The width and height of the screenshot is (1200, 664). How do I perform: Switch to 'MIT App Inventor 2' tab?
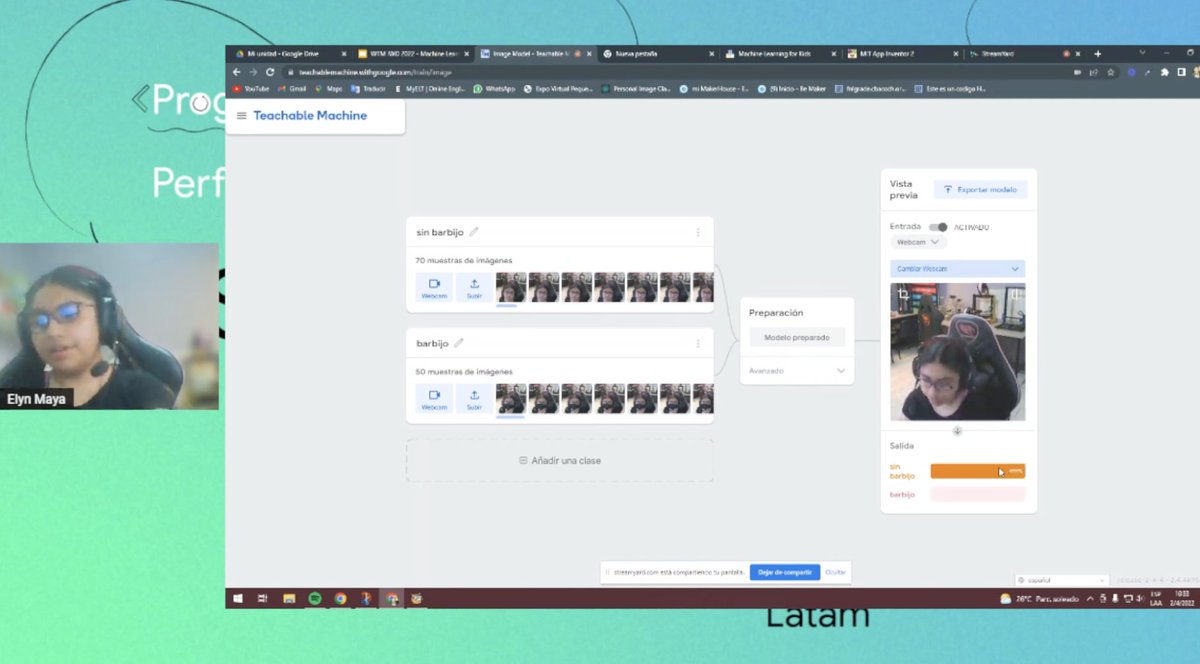[904, 53]
